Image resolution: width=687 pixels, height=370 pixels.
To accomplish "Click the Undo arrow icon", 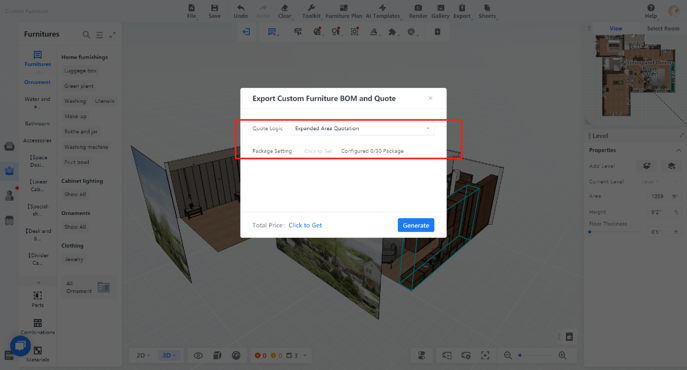I will (x=241, y=8).
